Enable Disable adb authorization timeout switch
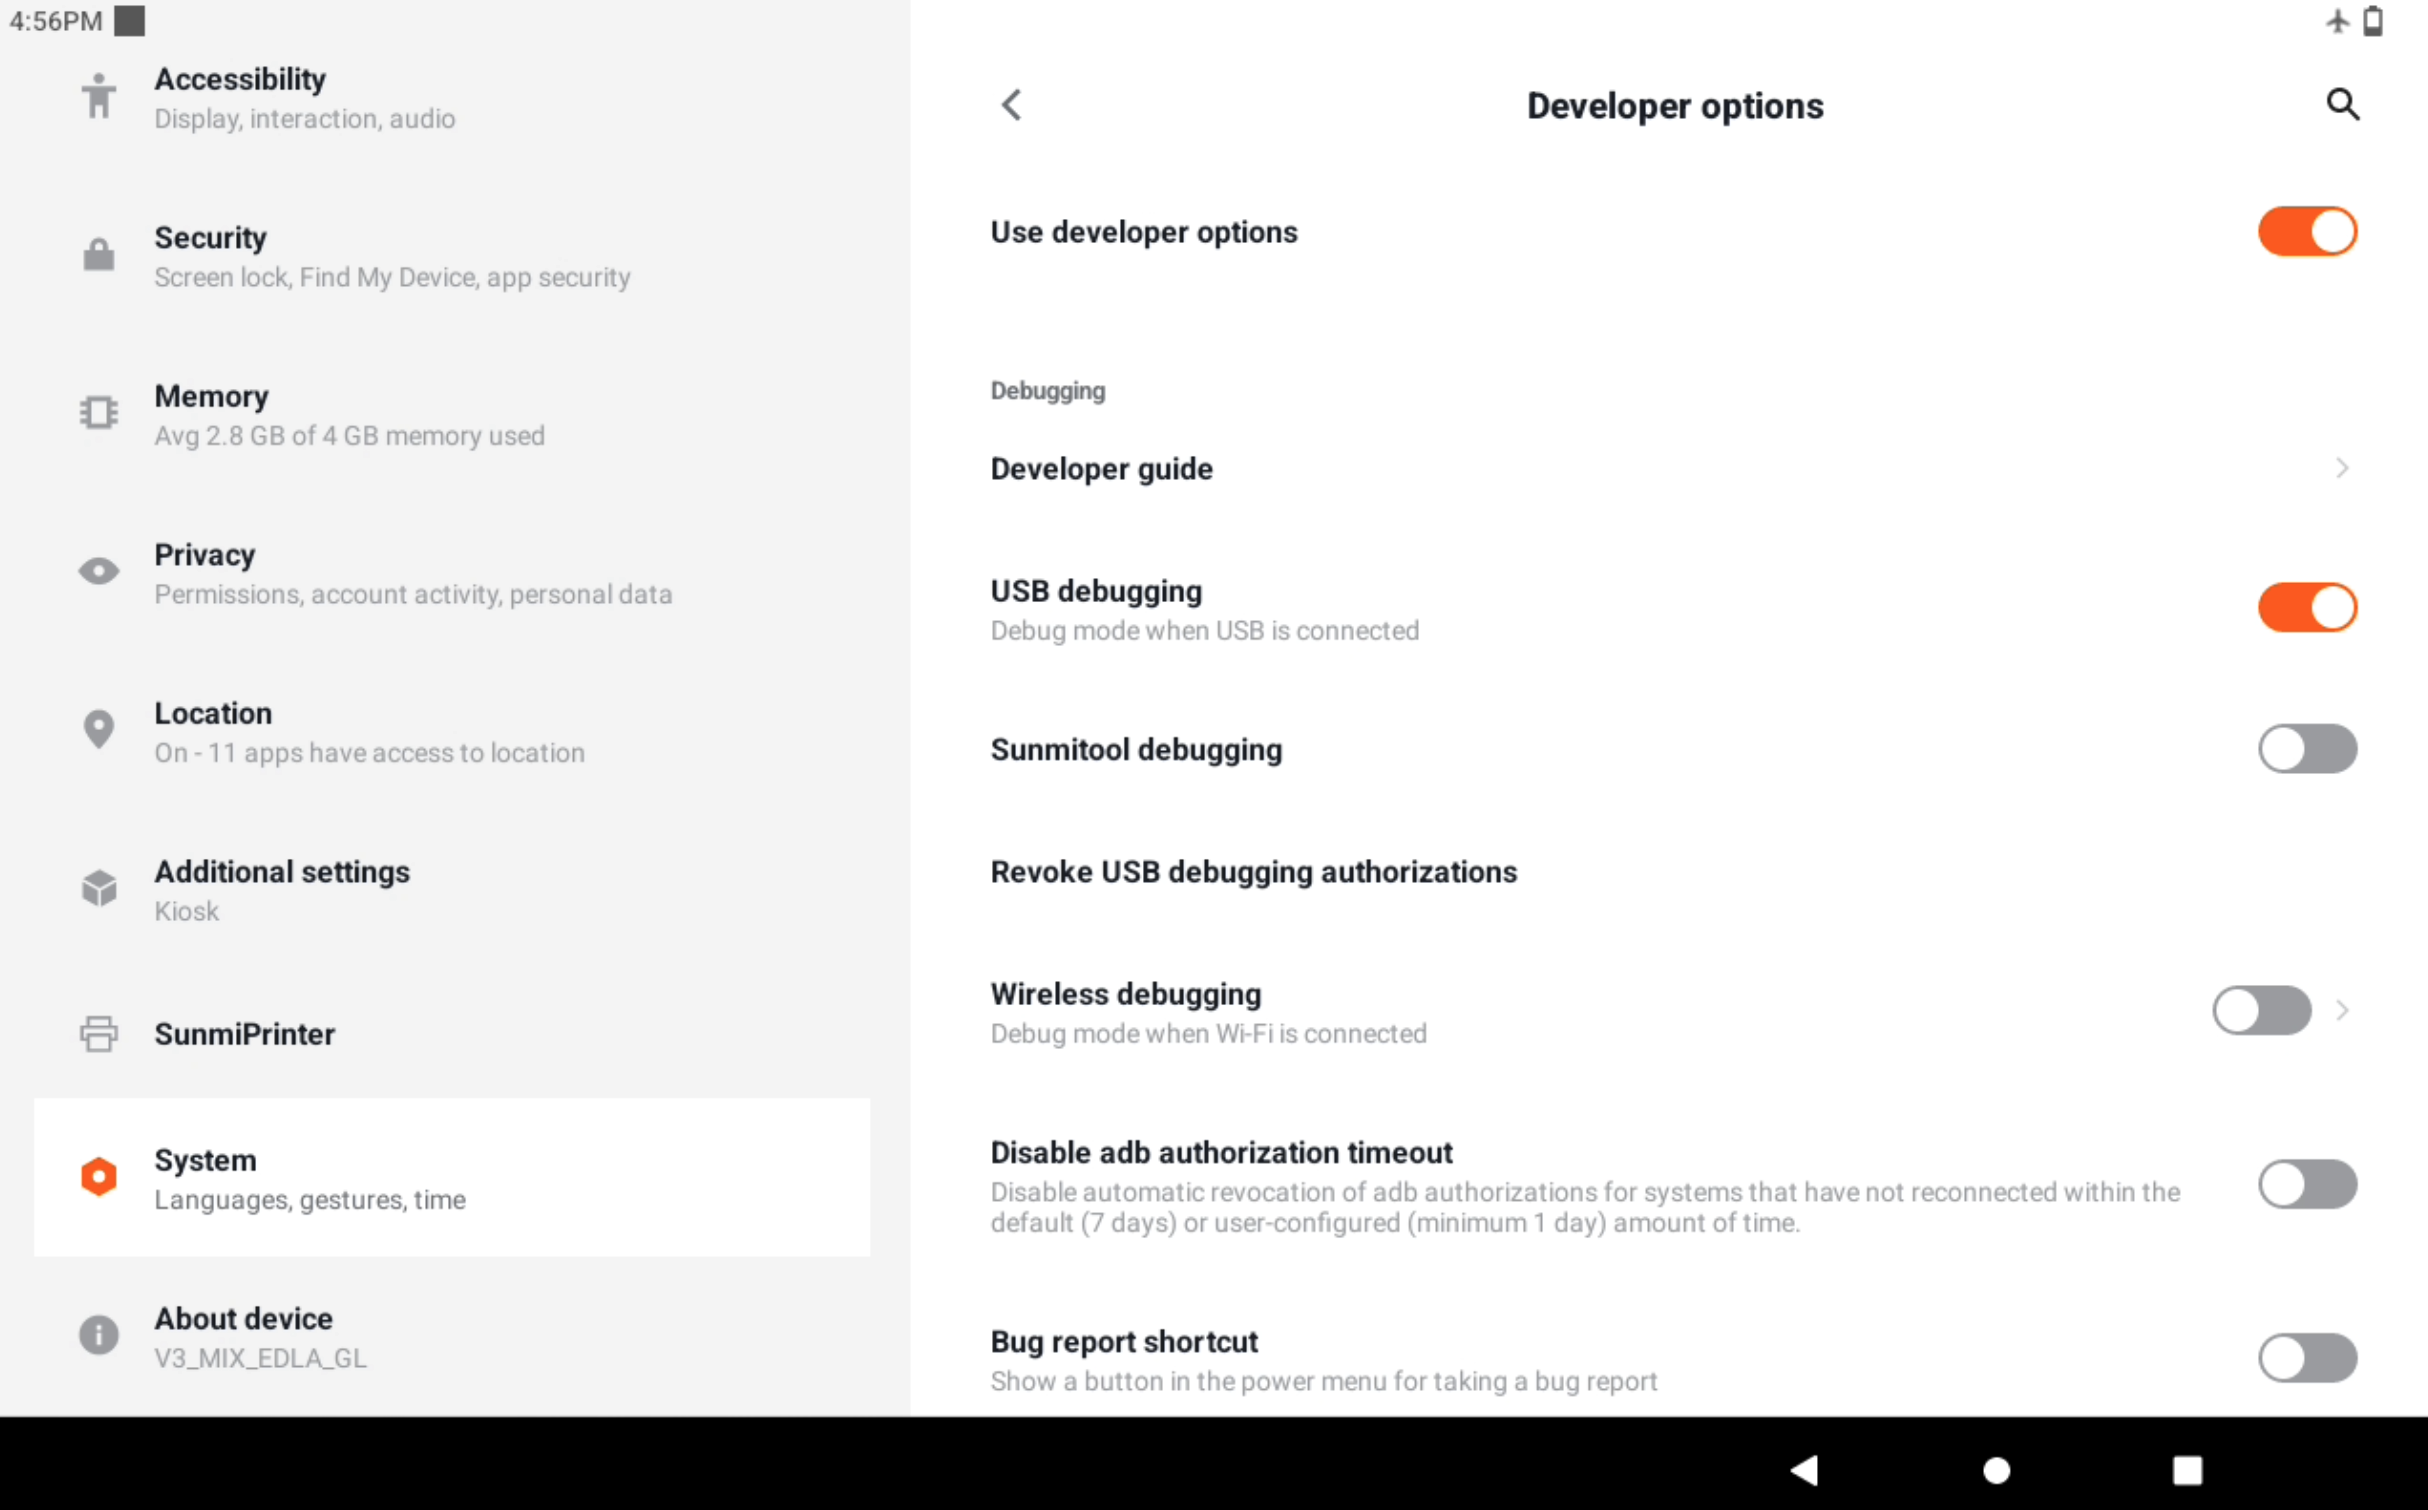The height and width of the screenshot is (1510, 2428). coord(2306,1185)
